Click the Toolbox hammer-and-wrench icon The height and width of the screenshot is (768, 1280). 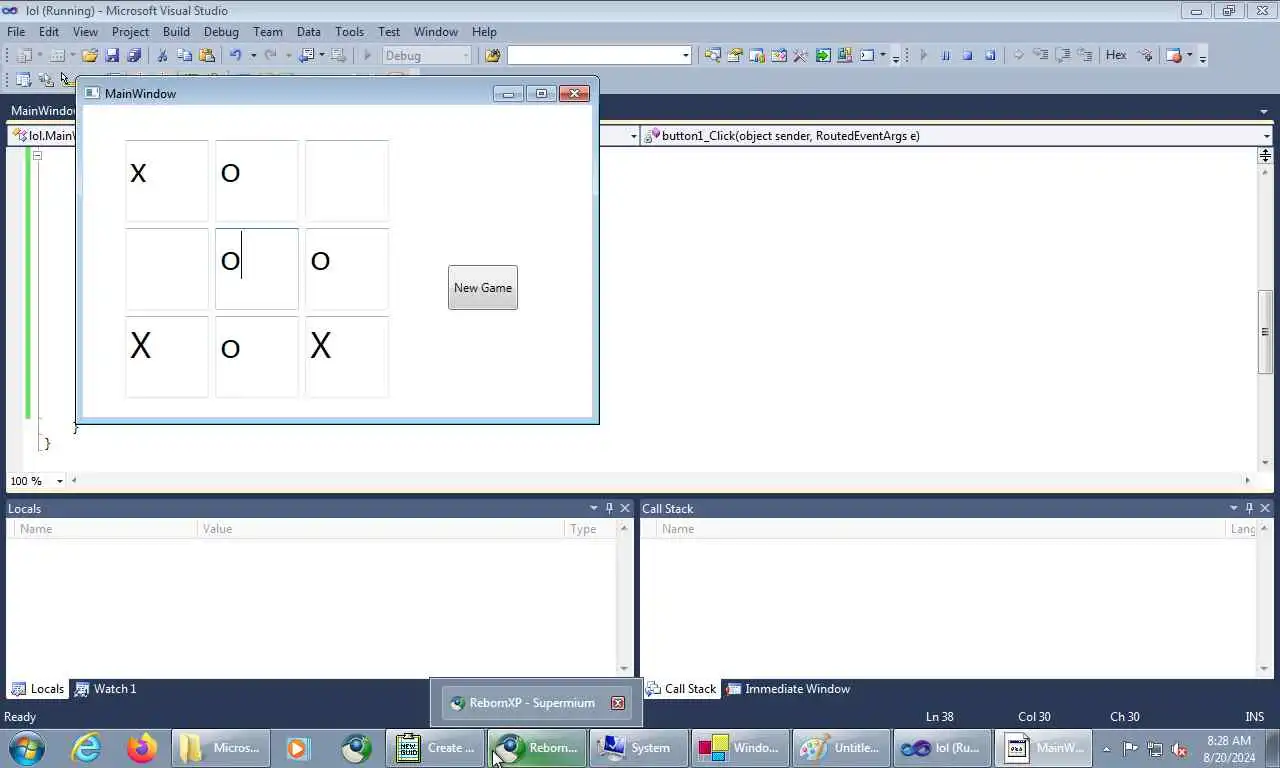pyautogui.click(x=800, y=56)
